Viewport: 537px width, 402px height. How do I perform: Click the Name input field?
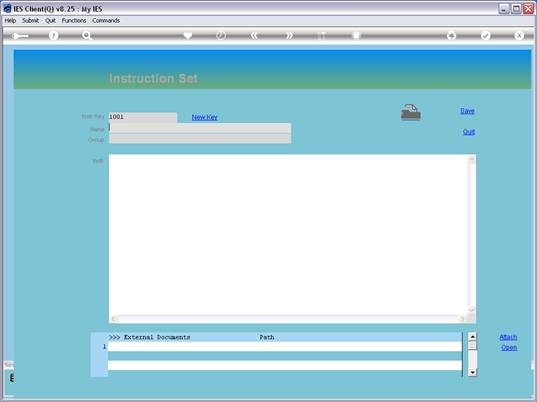(x=200, y=128)
